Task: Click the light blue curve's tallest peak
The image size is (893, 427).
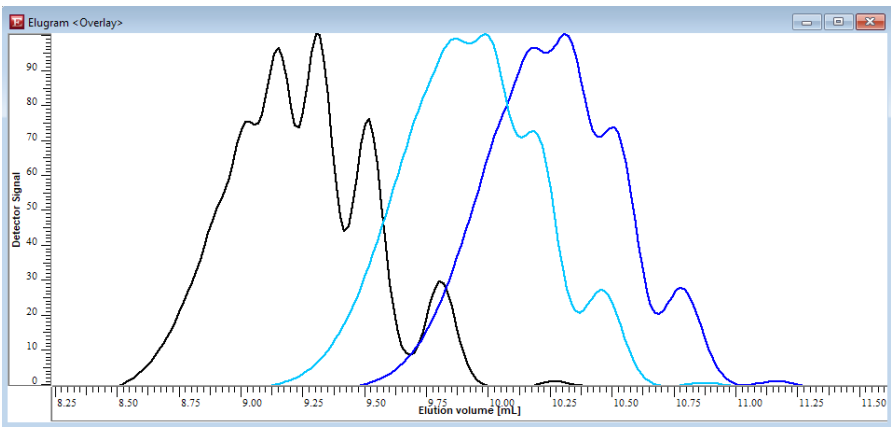Action: (x=485, y=35)
